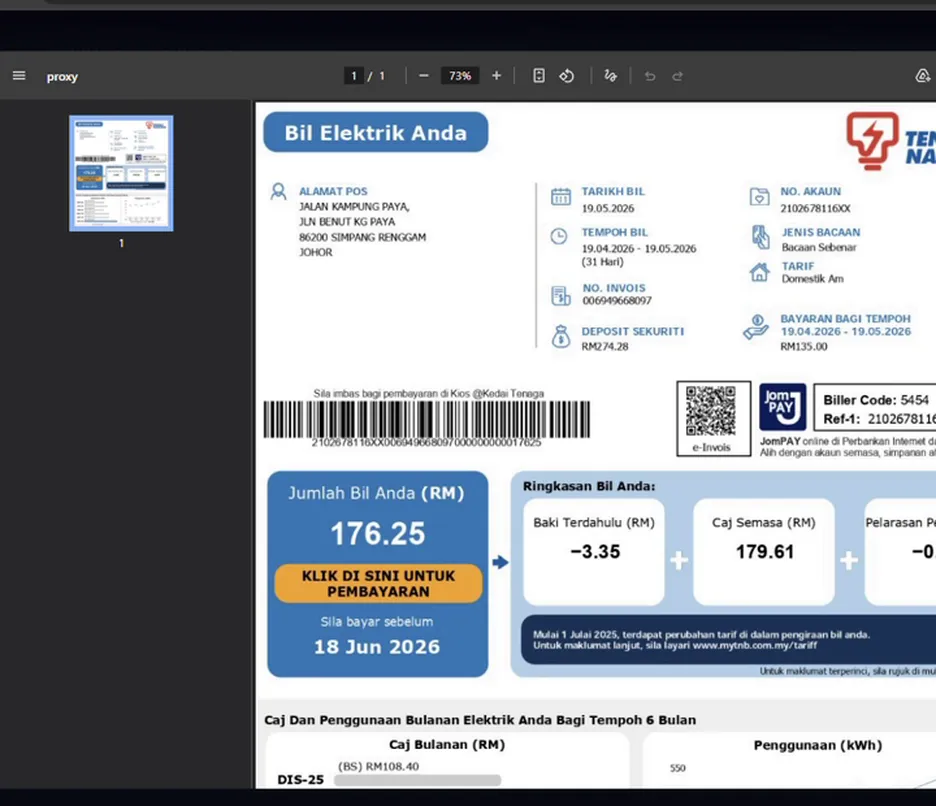Click the proxy document title

[x=62, y=76]
